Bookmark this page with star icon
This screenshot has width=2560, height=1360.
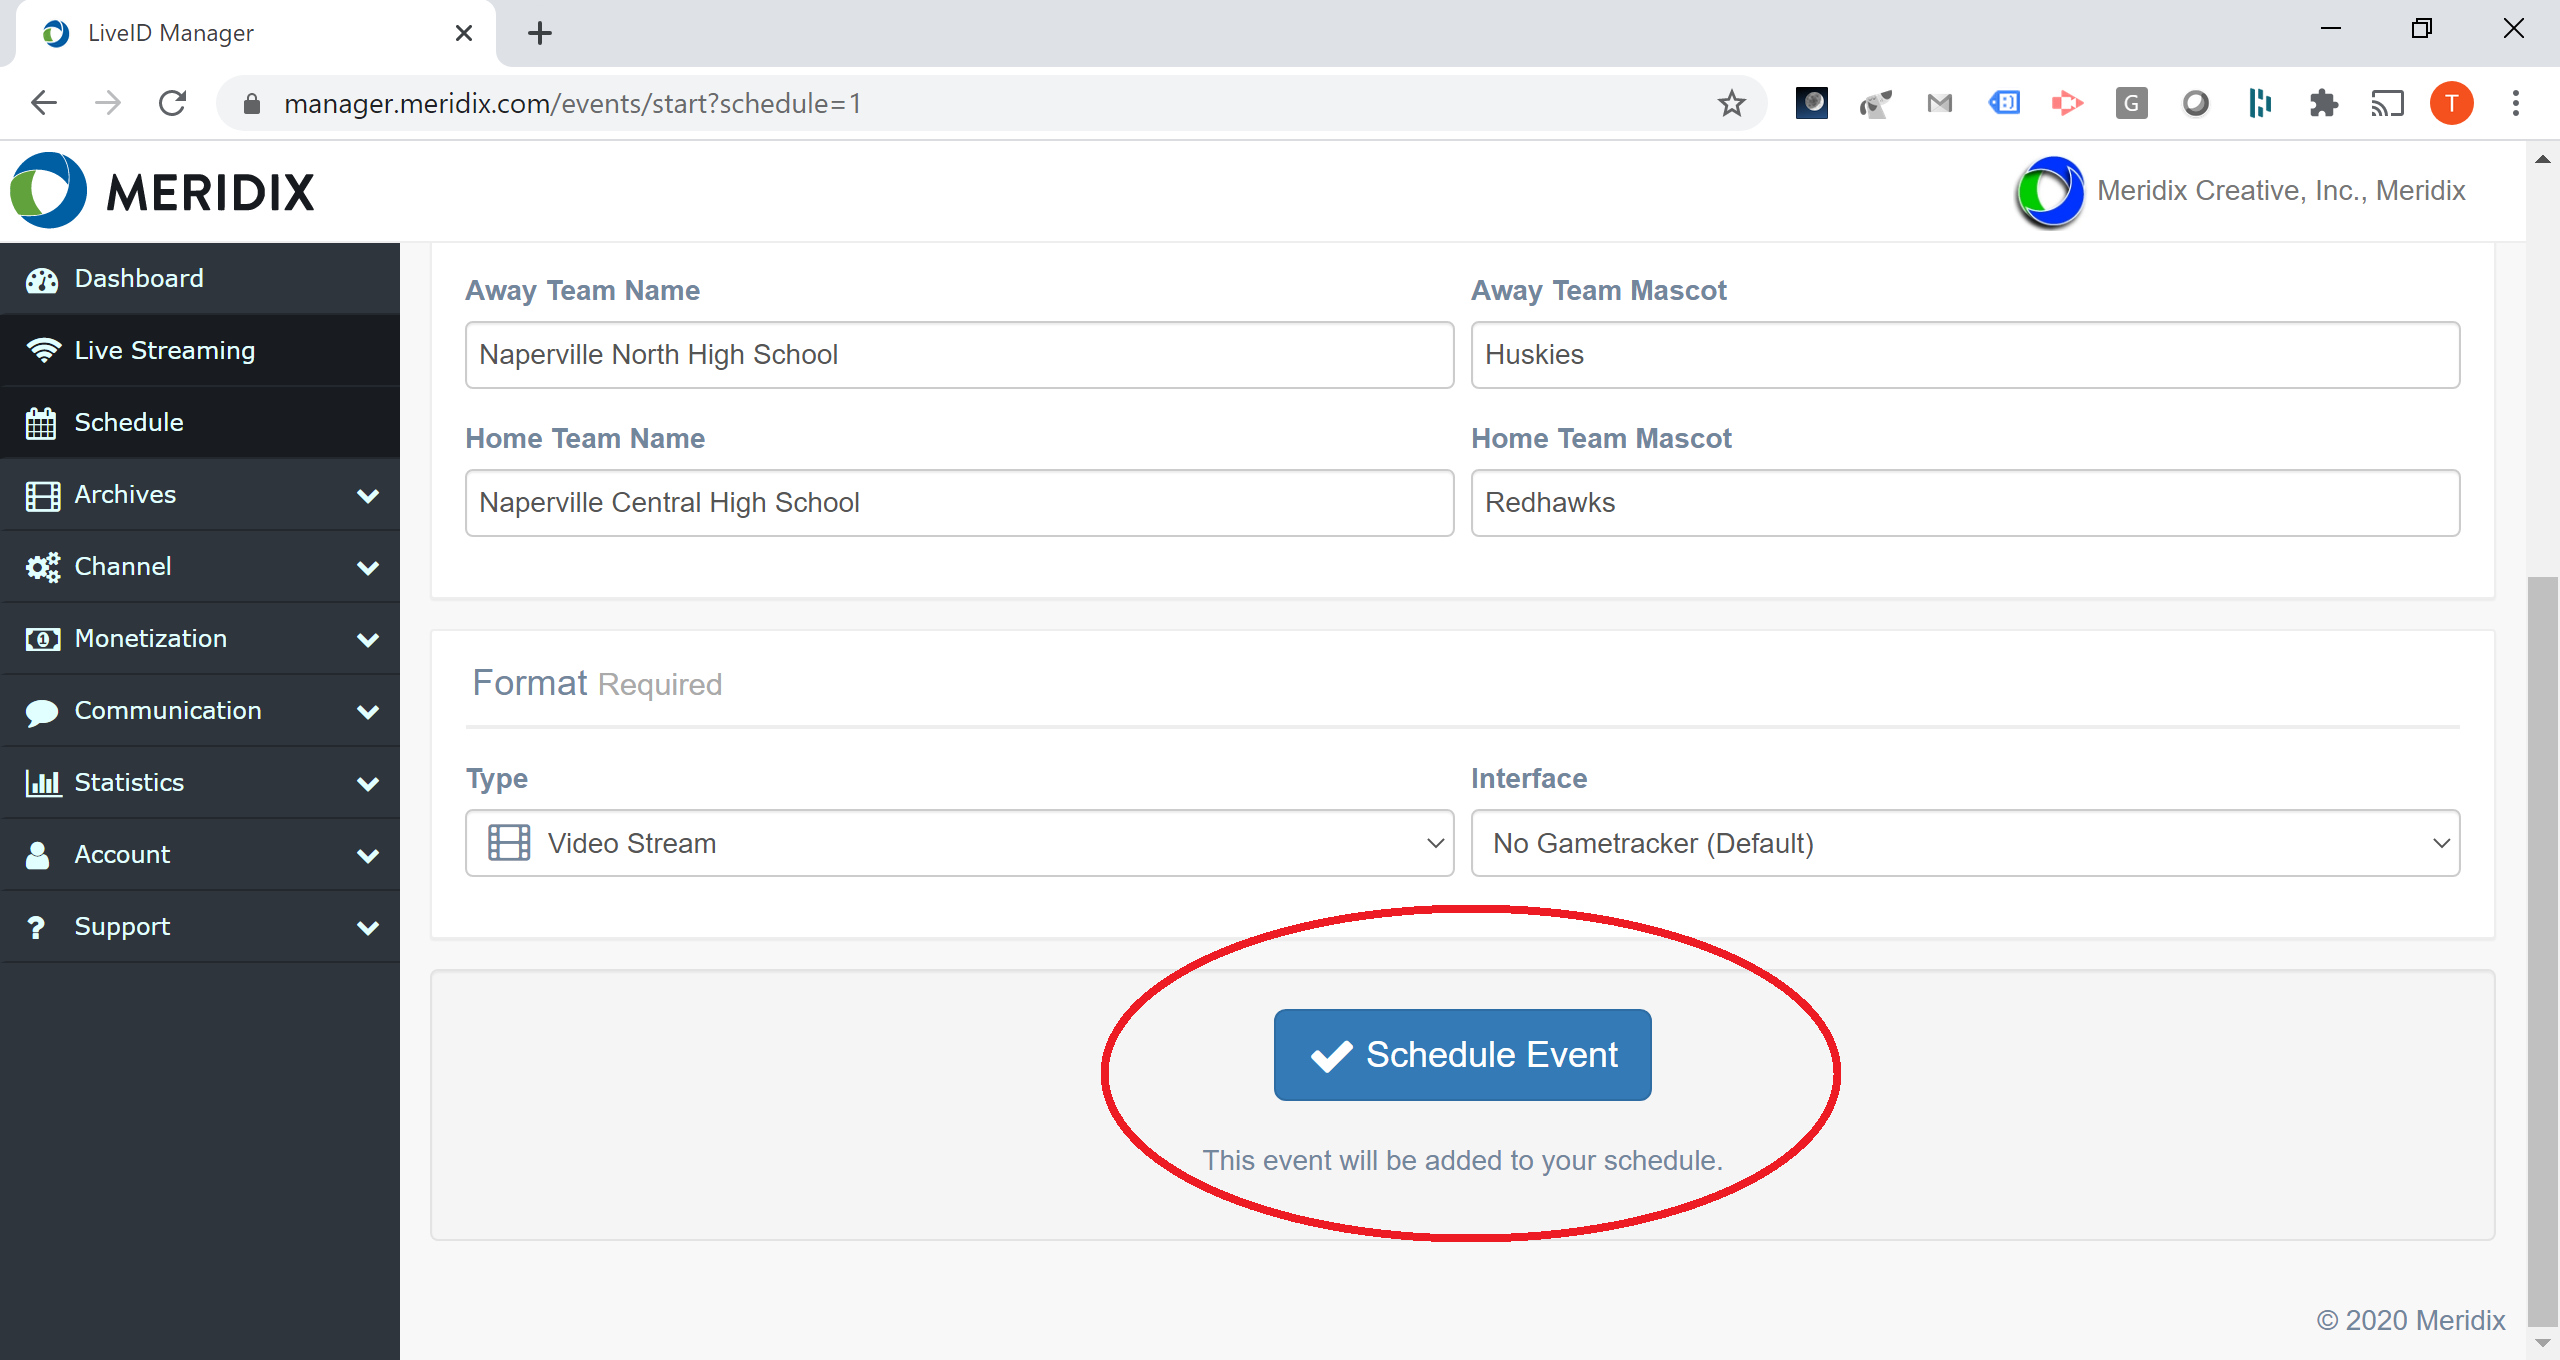(x=1731, y=103)
